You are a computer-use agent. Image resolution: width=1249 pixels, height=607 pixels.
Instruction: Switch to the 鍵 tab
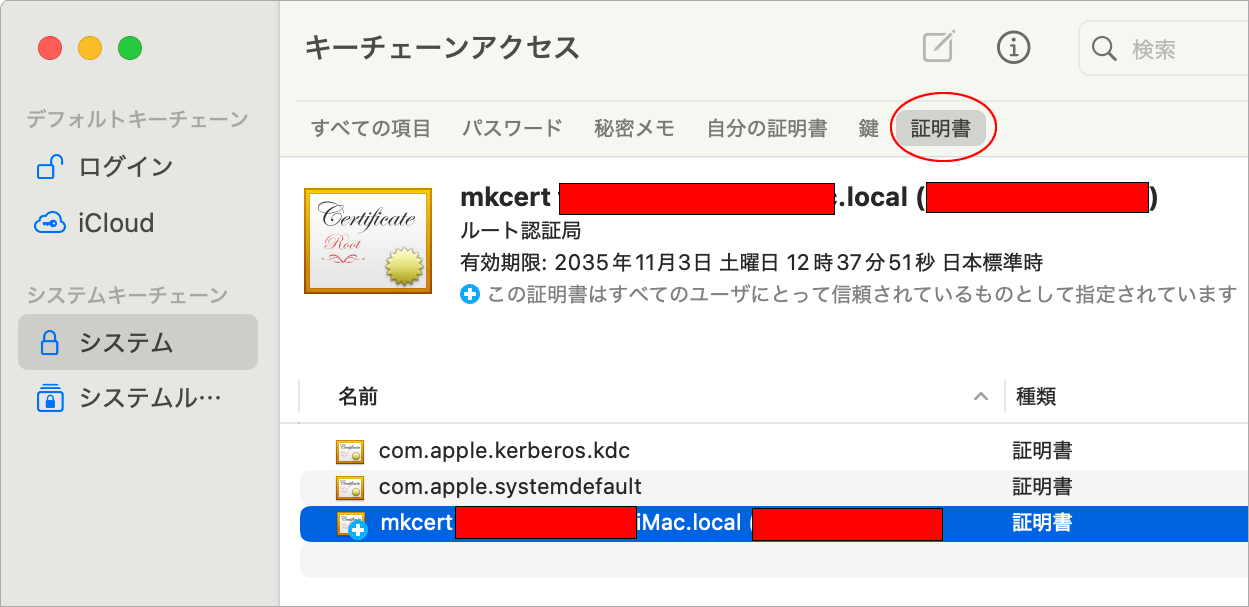pyautogui.click(x=868, y=128)
